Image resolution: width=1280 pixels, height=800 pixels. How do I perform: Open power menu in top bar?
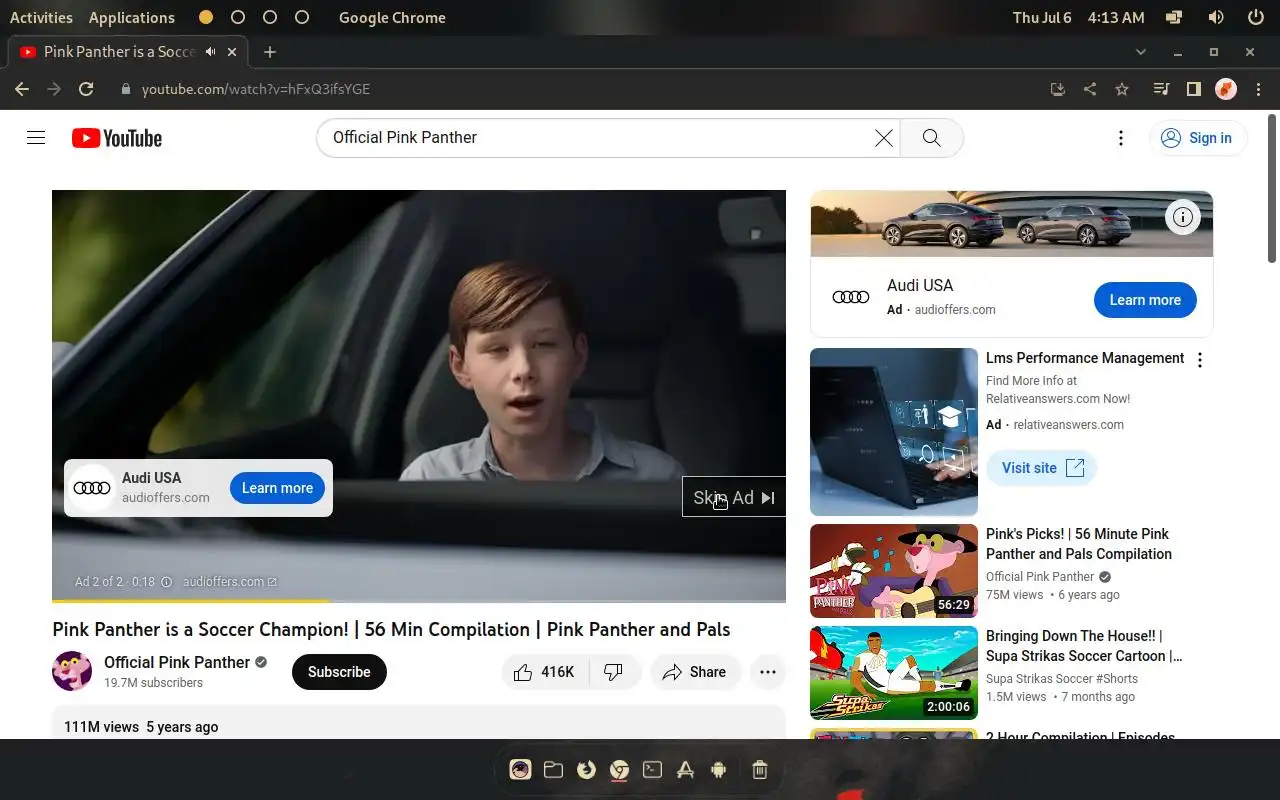(x=1255, y=17)
